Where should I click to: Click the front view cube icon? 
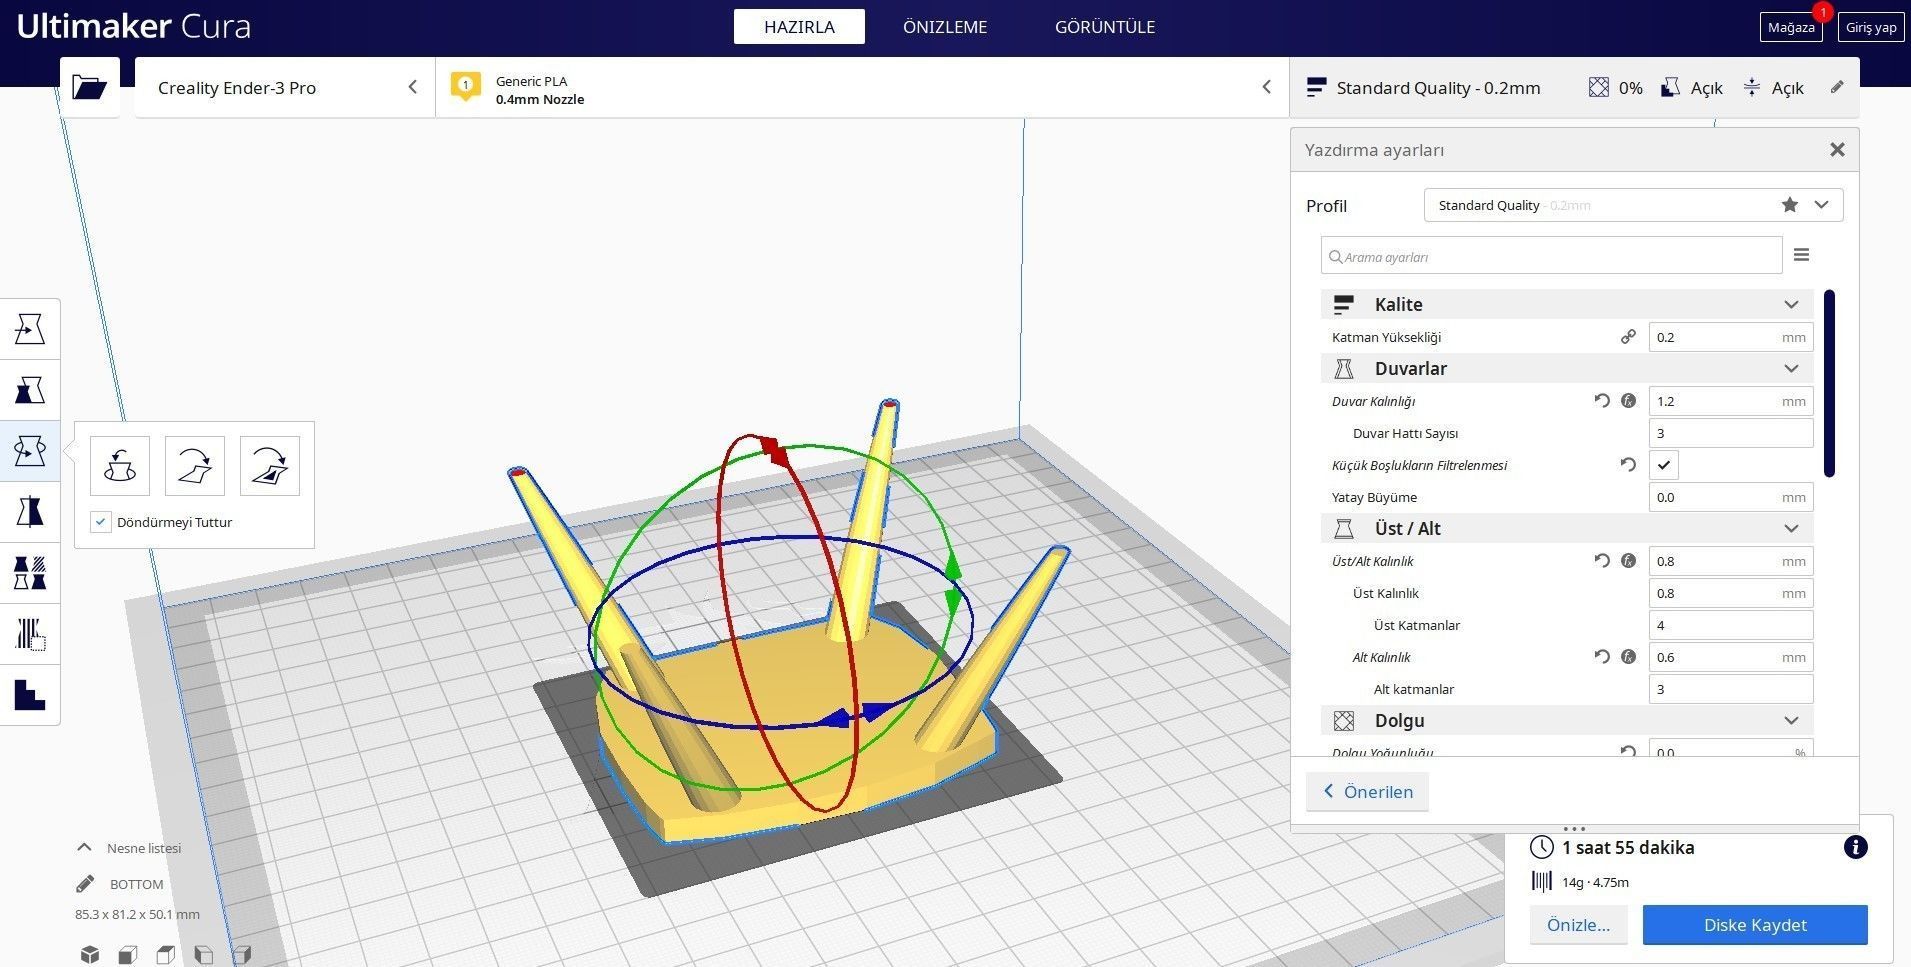click(128, 954)
